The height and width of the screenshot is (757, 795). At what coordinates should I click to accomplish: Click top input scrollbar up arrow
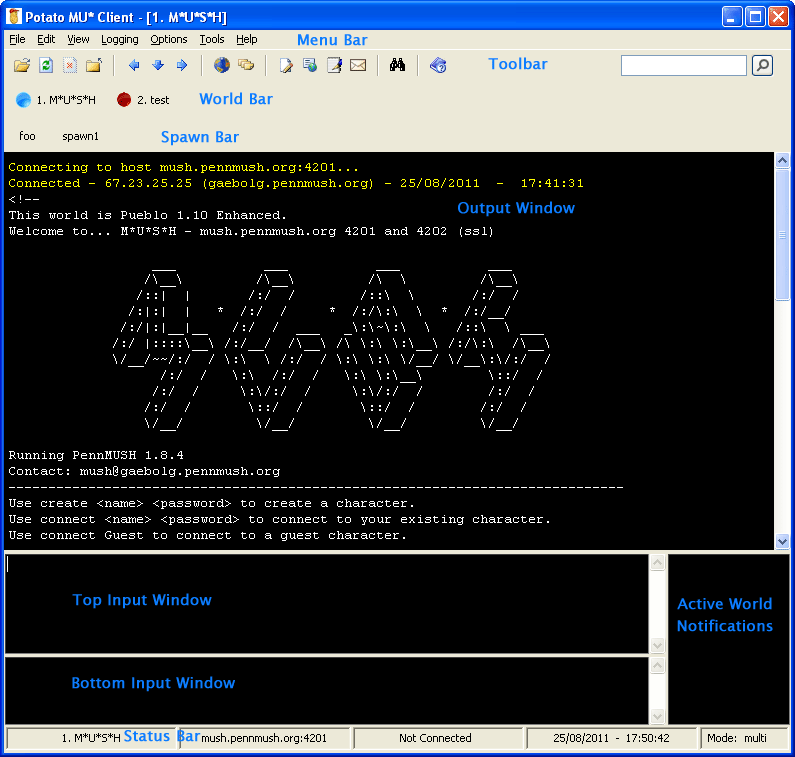657,562
